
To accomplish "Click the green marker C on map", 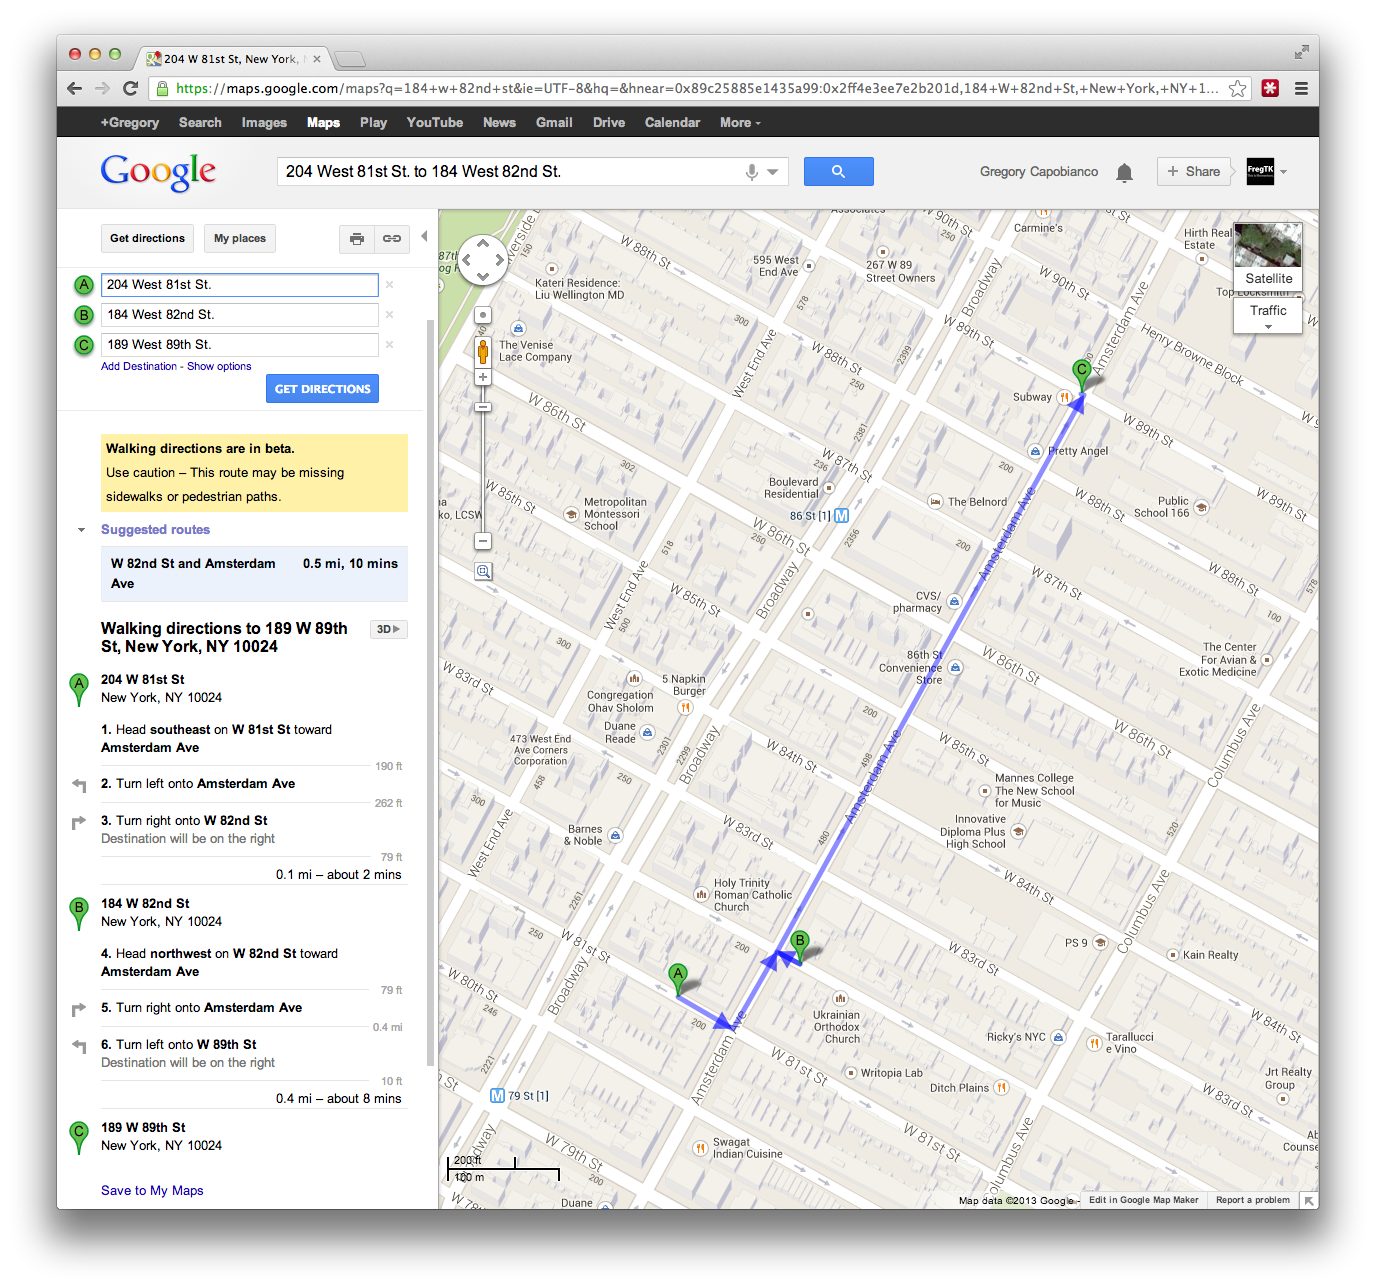I will pyautogui.click(x=1081, y=374).
